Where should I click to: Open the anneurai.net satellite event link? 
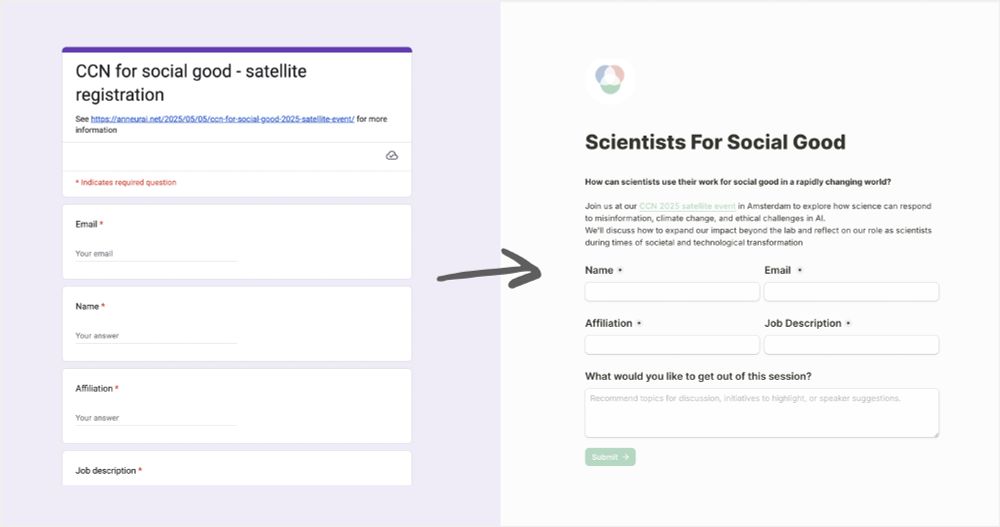click(x=223, y=119)
